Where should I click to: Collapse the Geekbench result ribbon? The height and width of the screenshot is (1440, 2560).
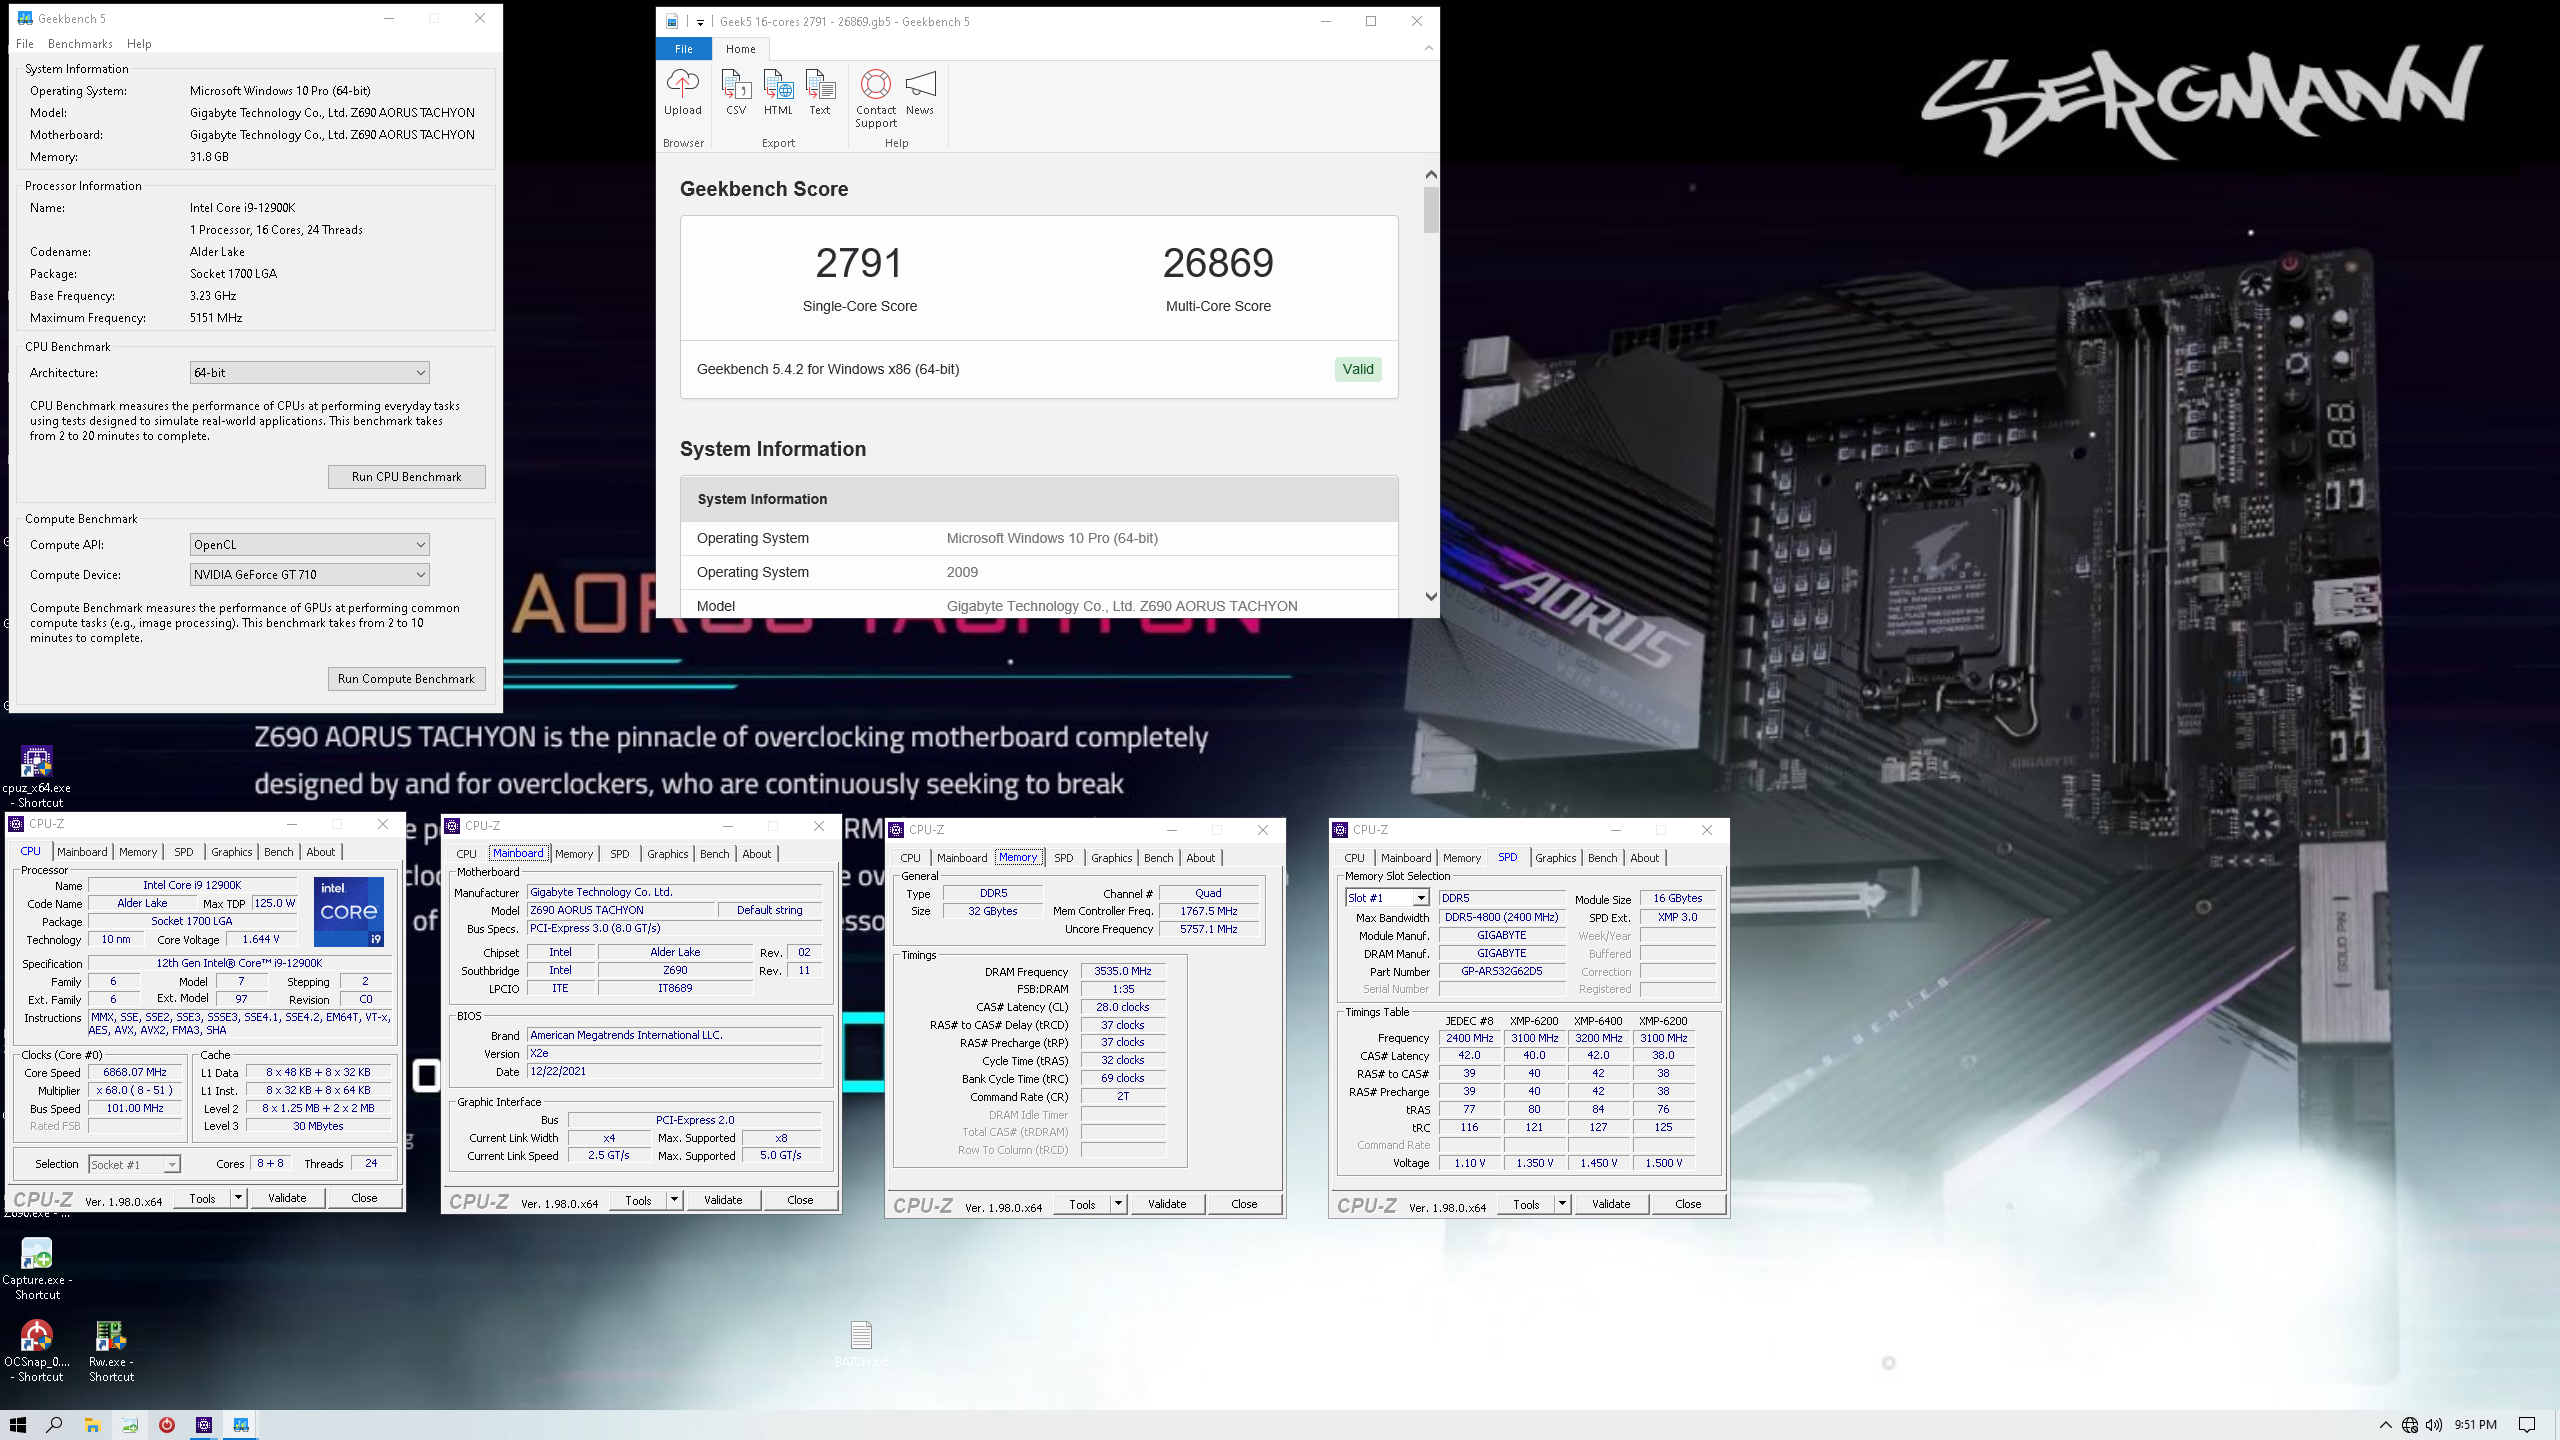coord(1428,48)
